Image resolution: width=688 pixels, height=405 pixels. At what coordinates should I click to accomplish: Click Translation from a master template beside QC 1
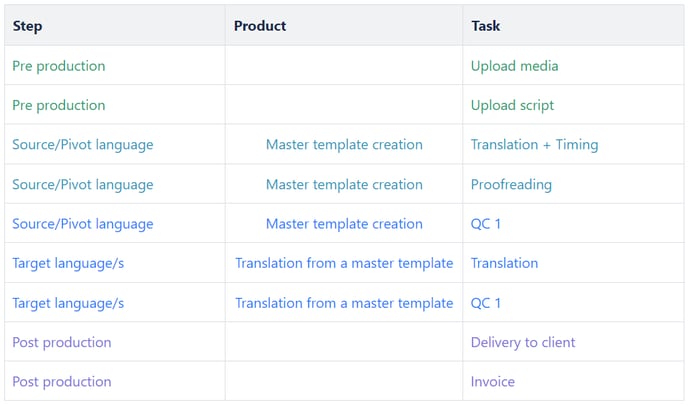tap(344, 303)
